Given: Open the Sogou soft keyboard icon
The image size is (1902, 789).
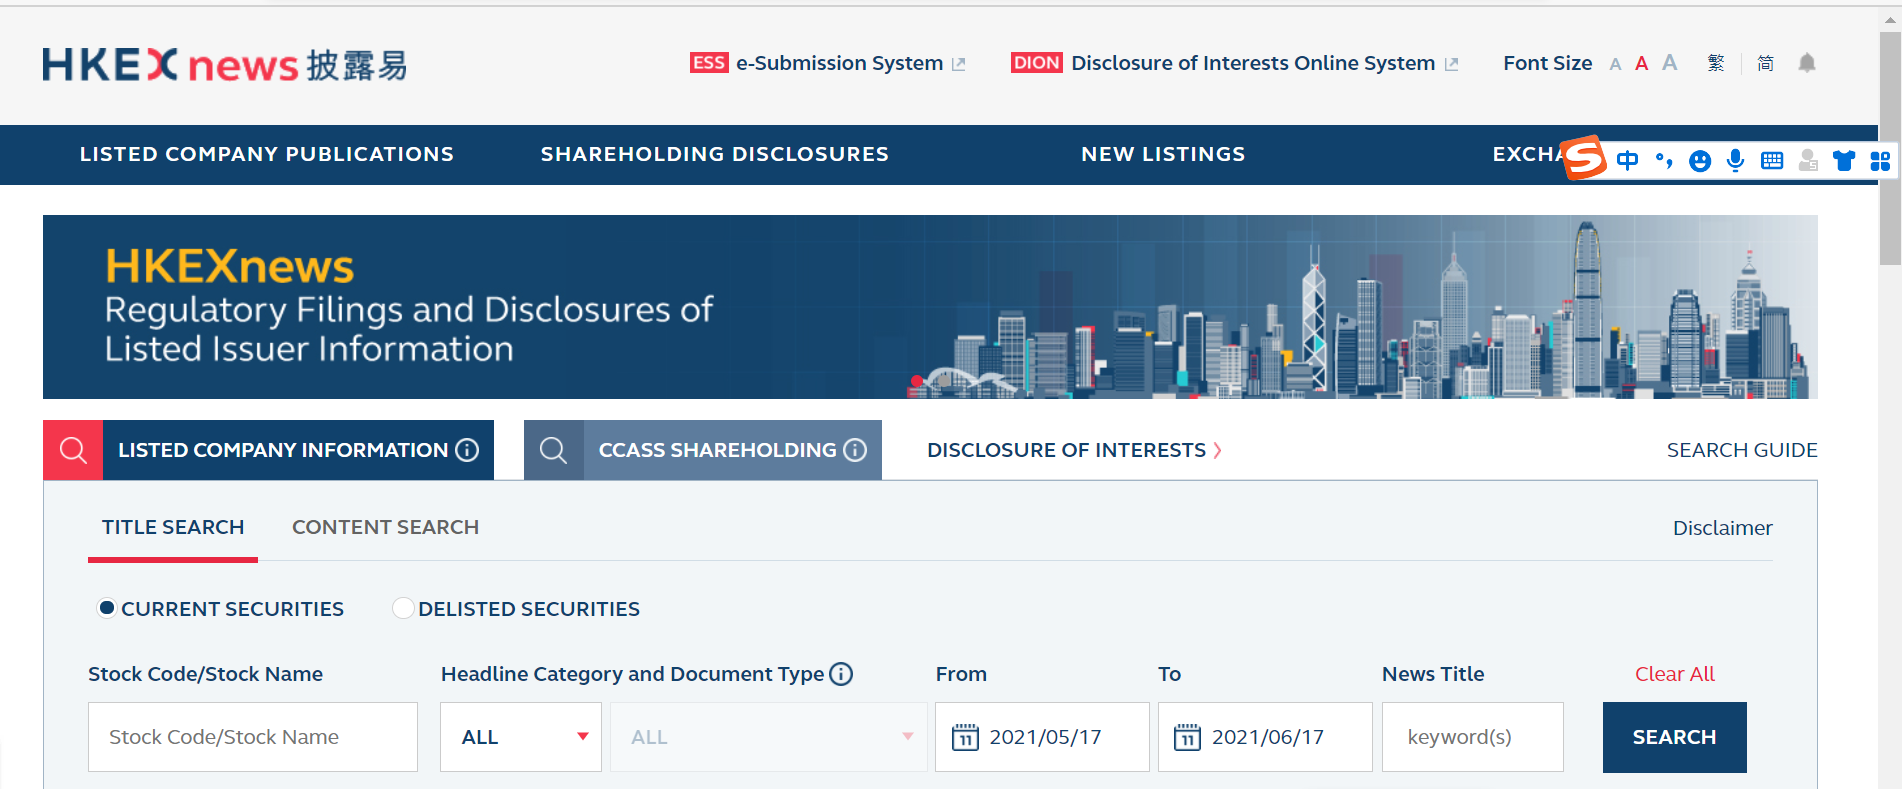Looking at the screenshot, I should pos(1772,160).
